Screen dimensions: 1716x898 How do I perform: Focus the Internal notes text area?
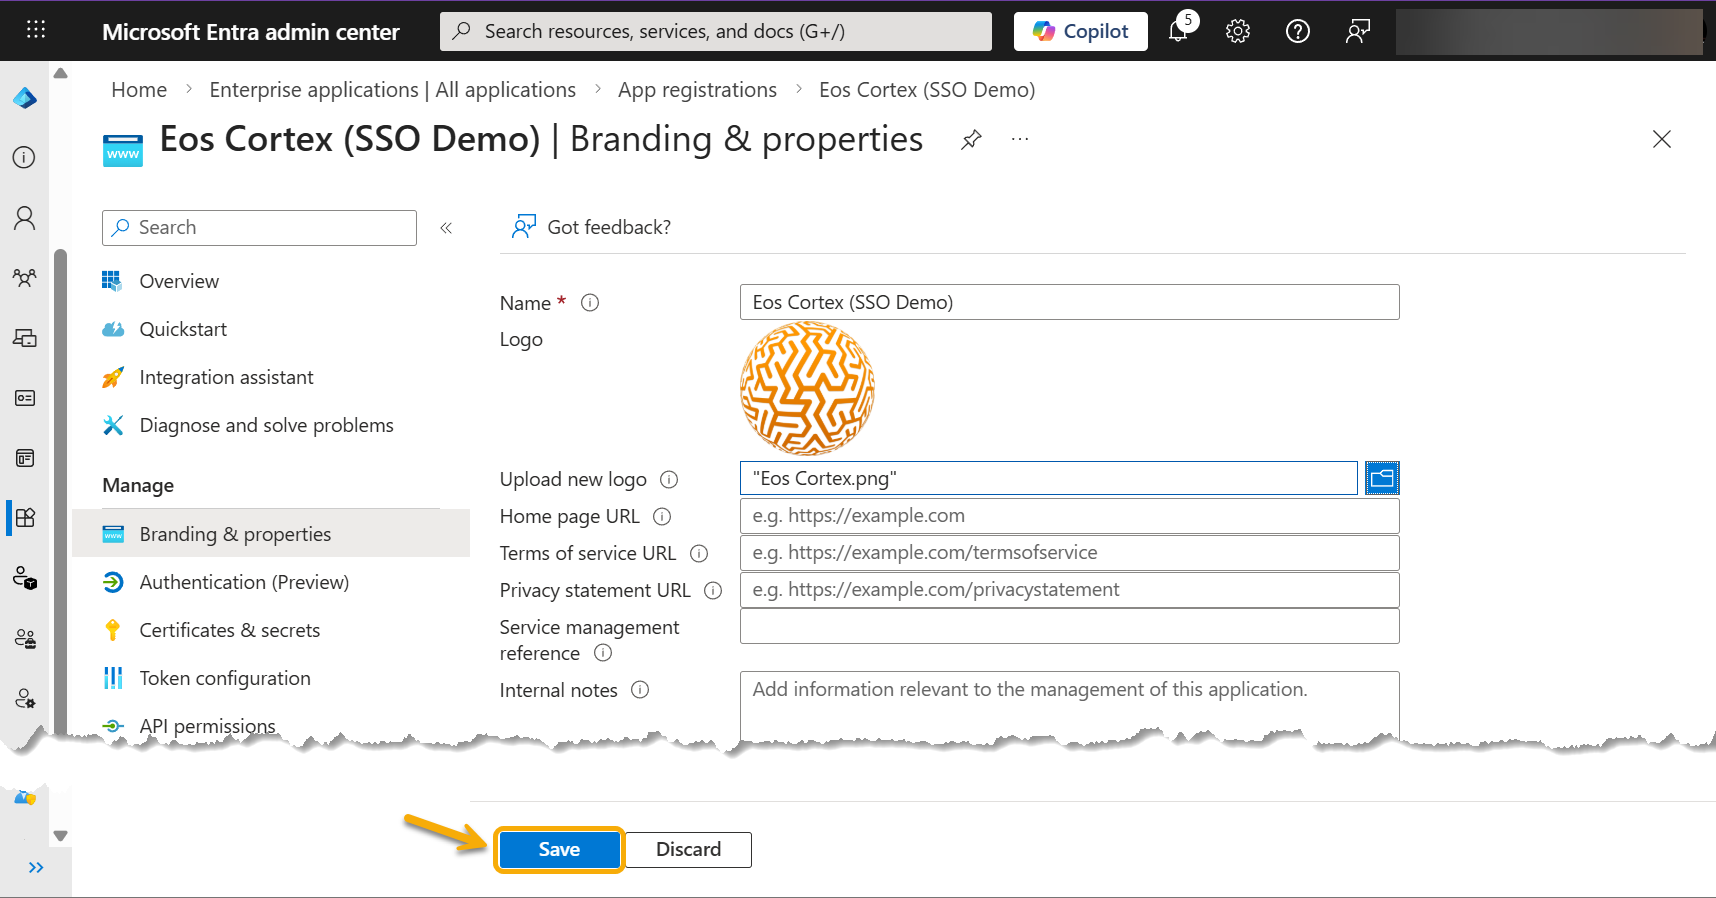coord(1069,708)
